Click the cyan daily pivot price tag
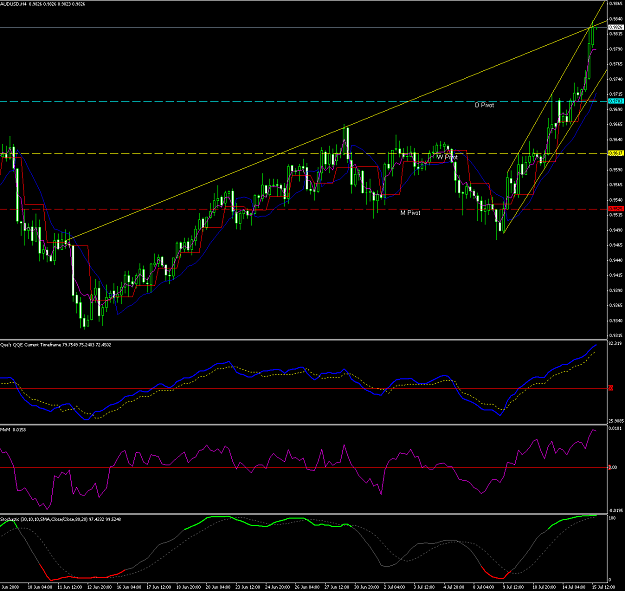This screenshot has height=591, width=625. click(615, 102)
